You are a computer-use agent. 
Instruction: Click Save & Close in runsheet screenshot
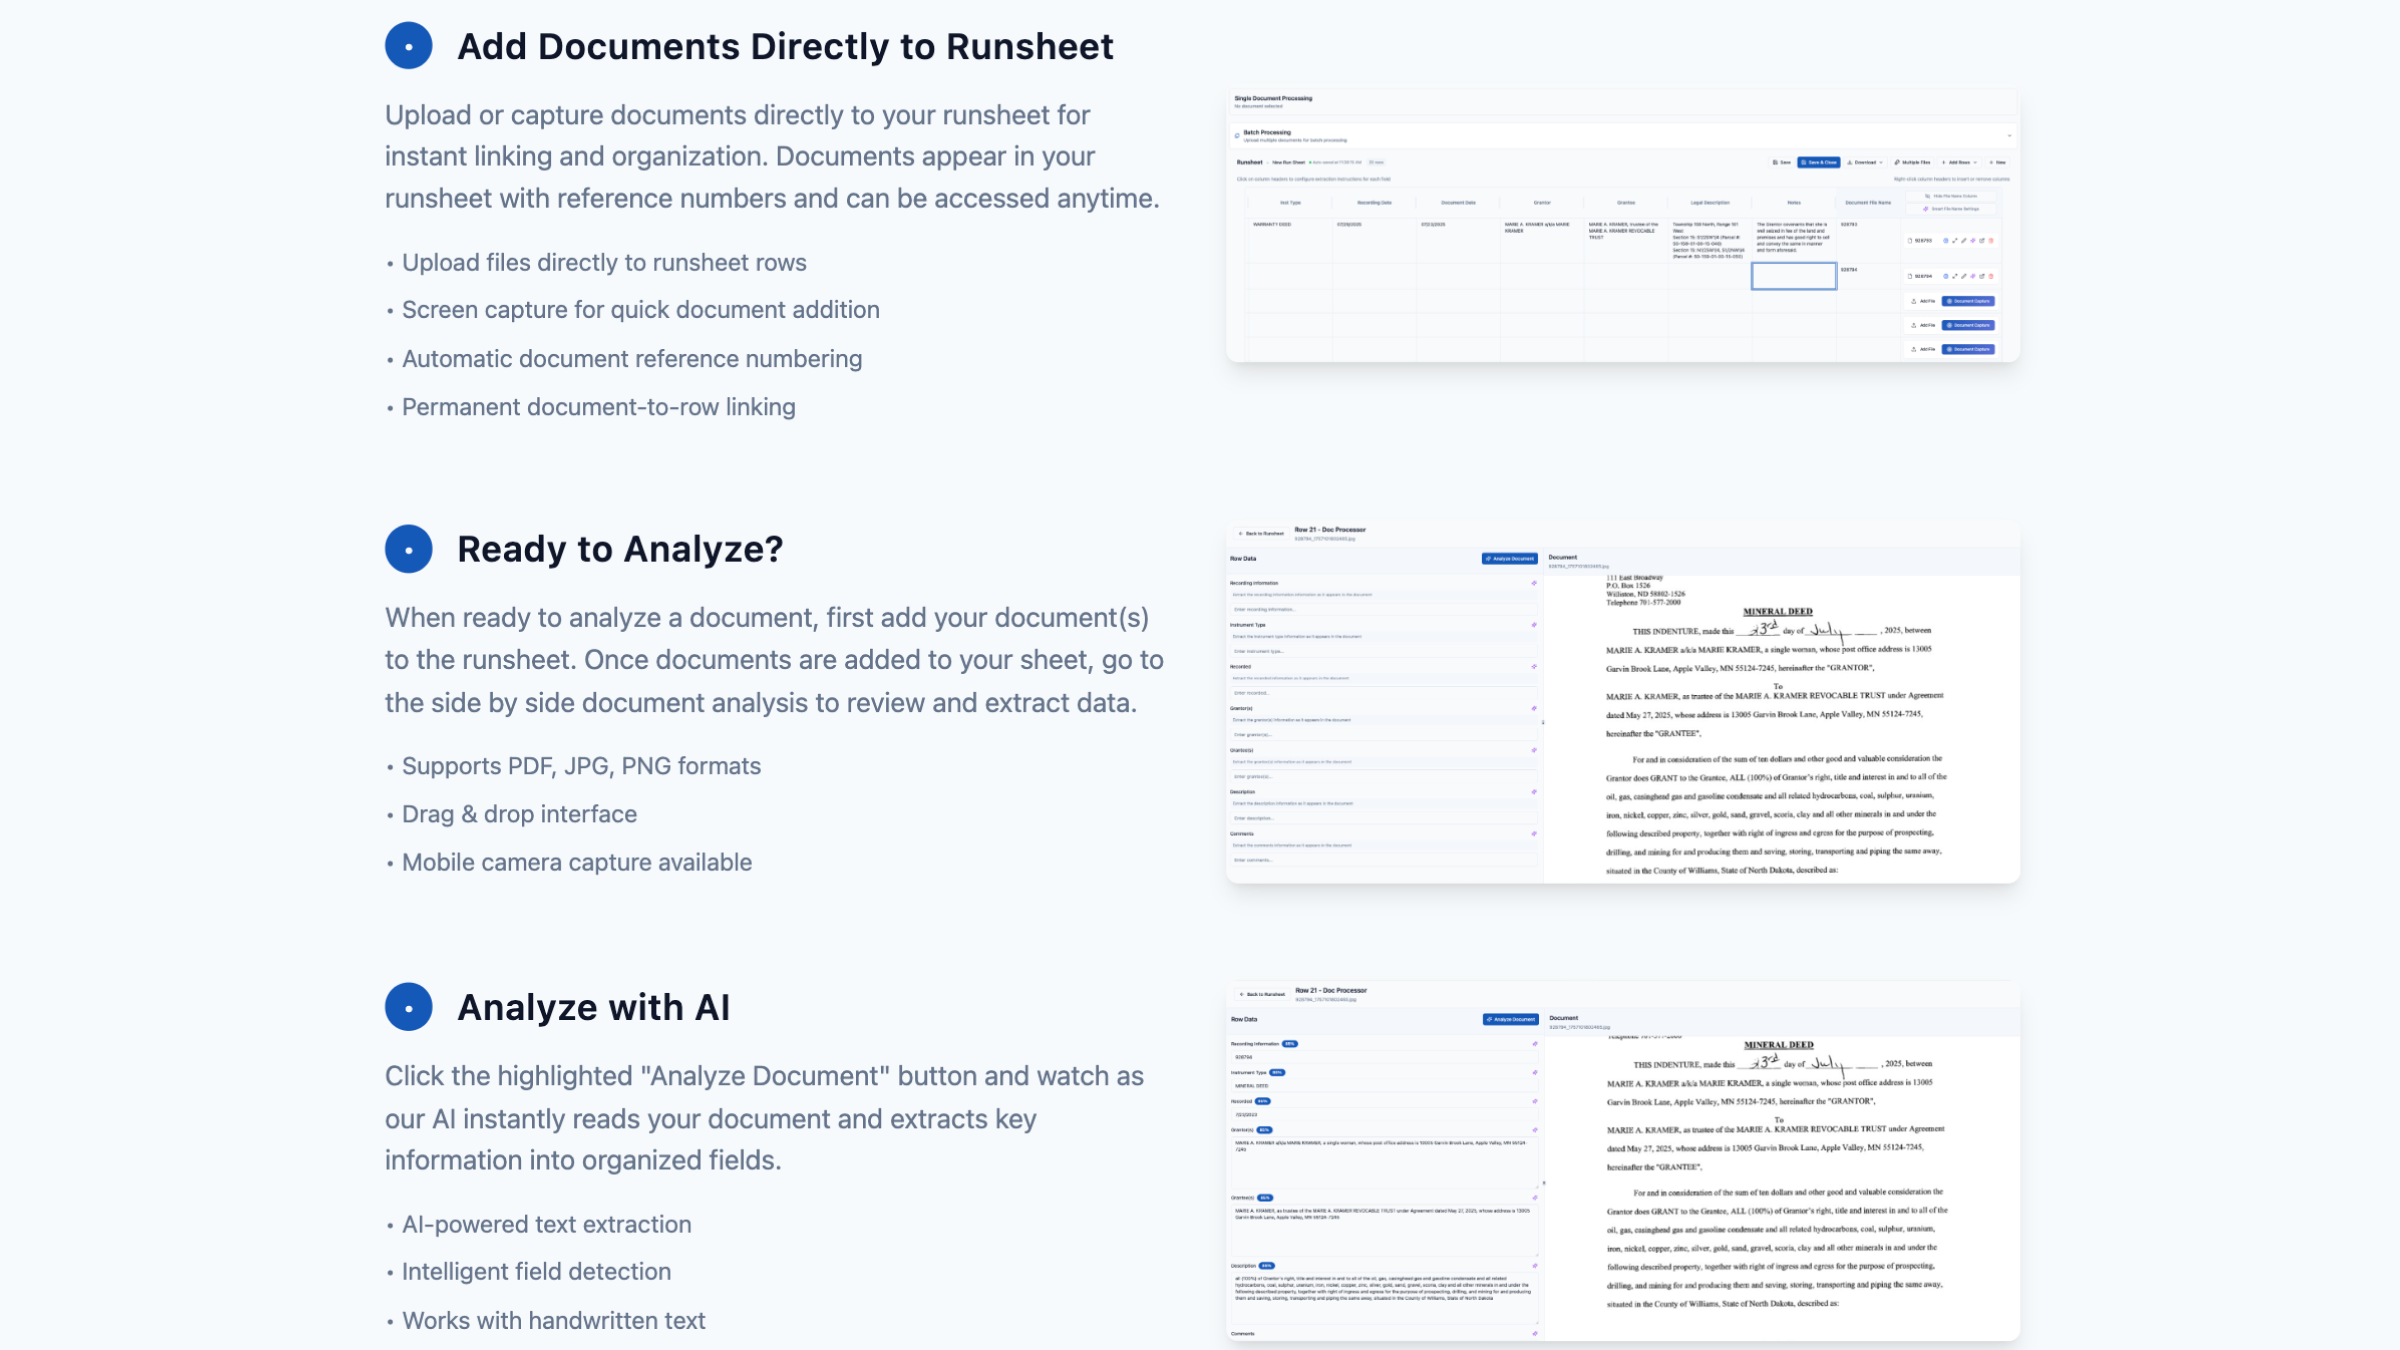click(x=1818, y=162)
